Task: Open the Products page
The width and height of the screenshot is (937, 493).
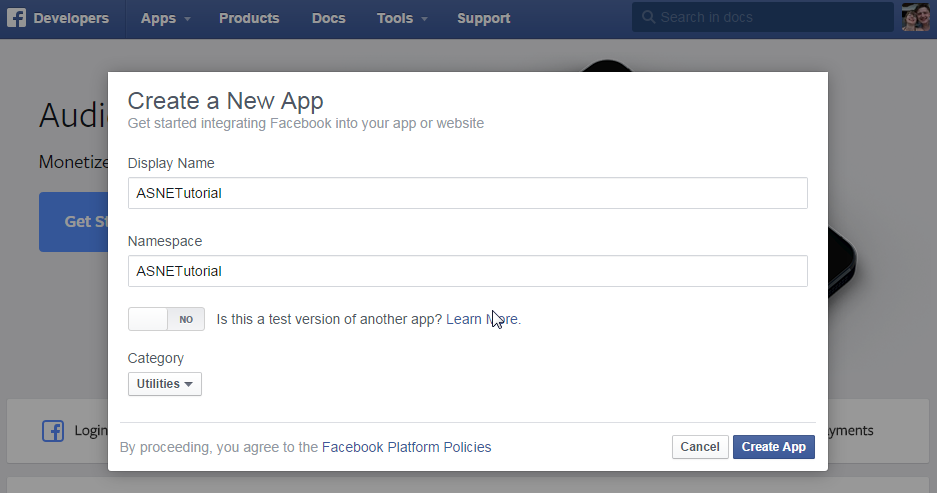Action: [249, 18]
